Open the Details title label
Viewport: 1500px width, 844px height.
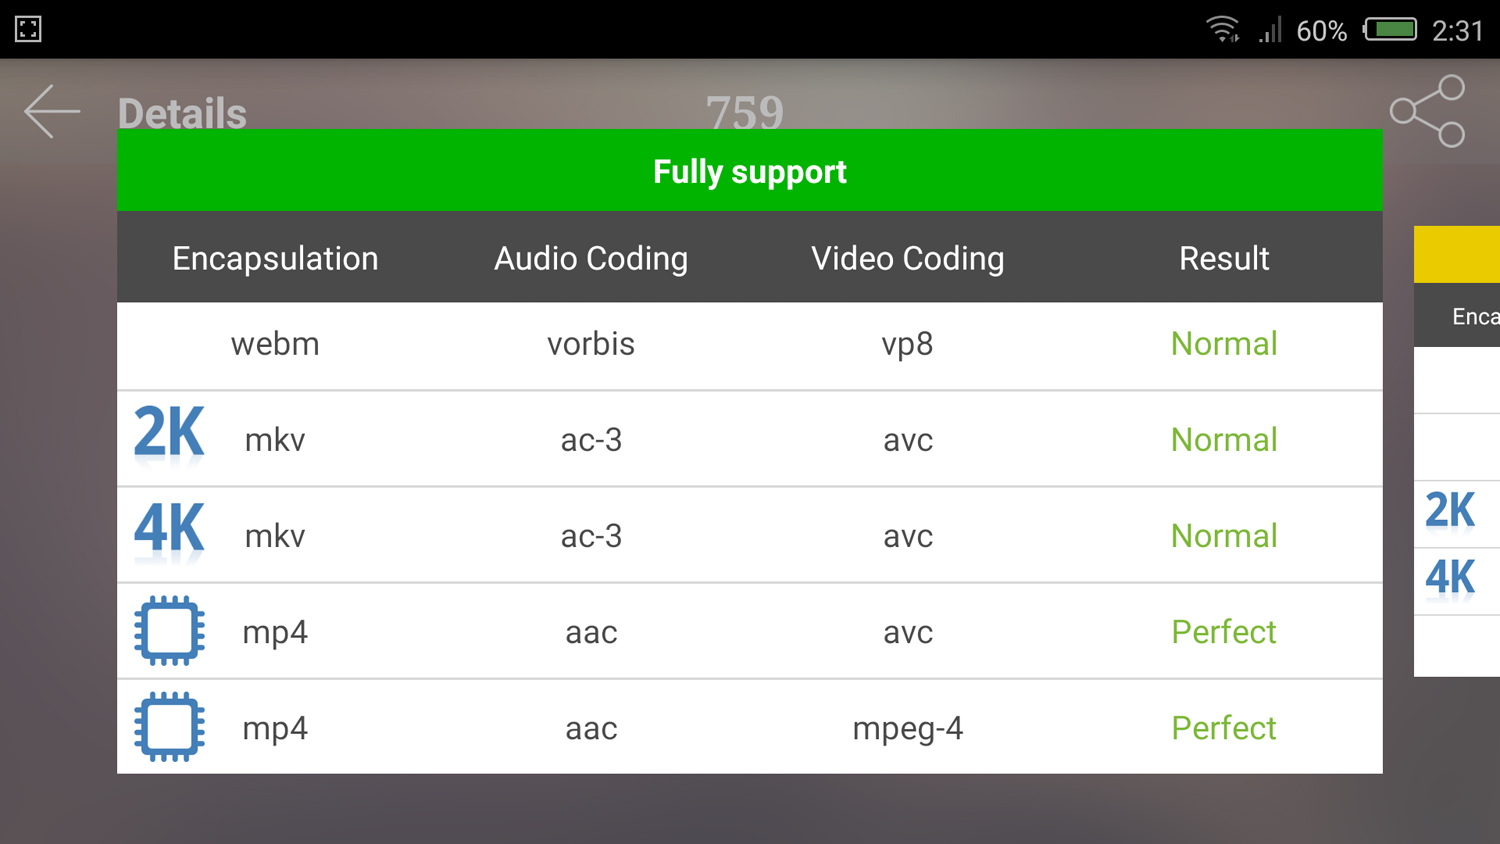pyautogui.click(x=182, y=113)
